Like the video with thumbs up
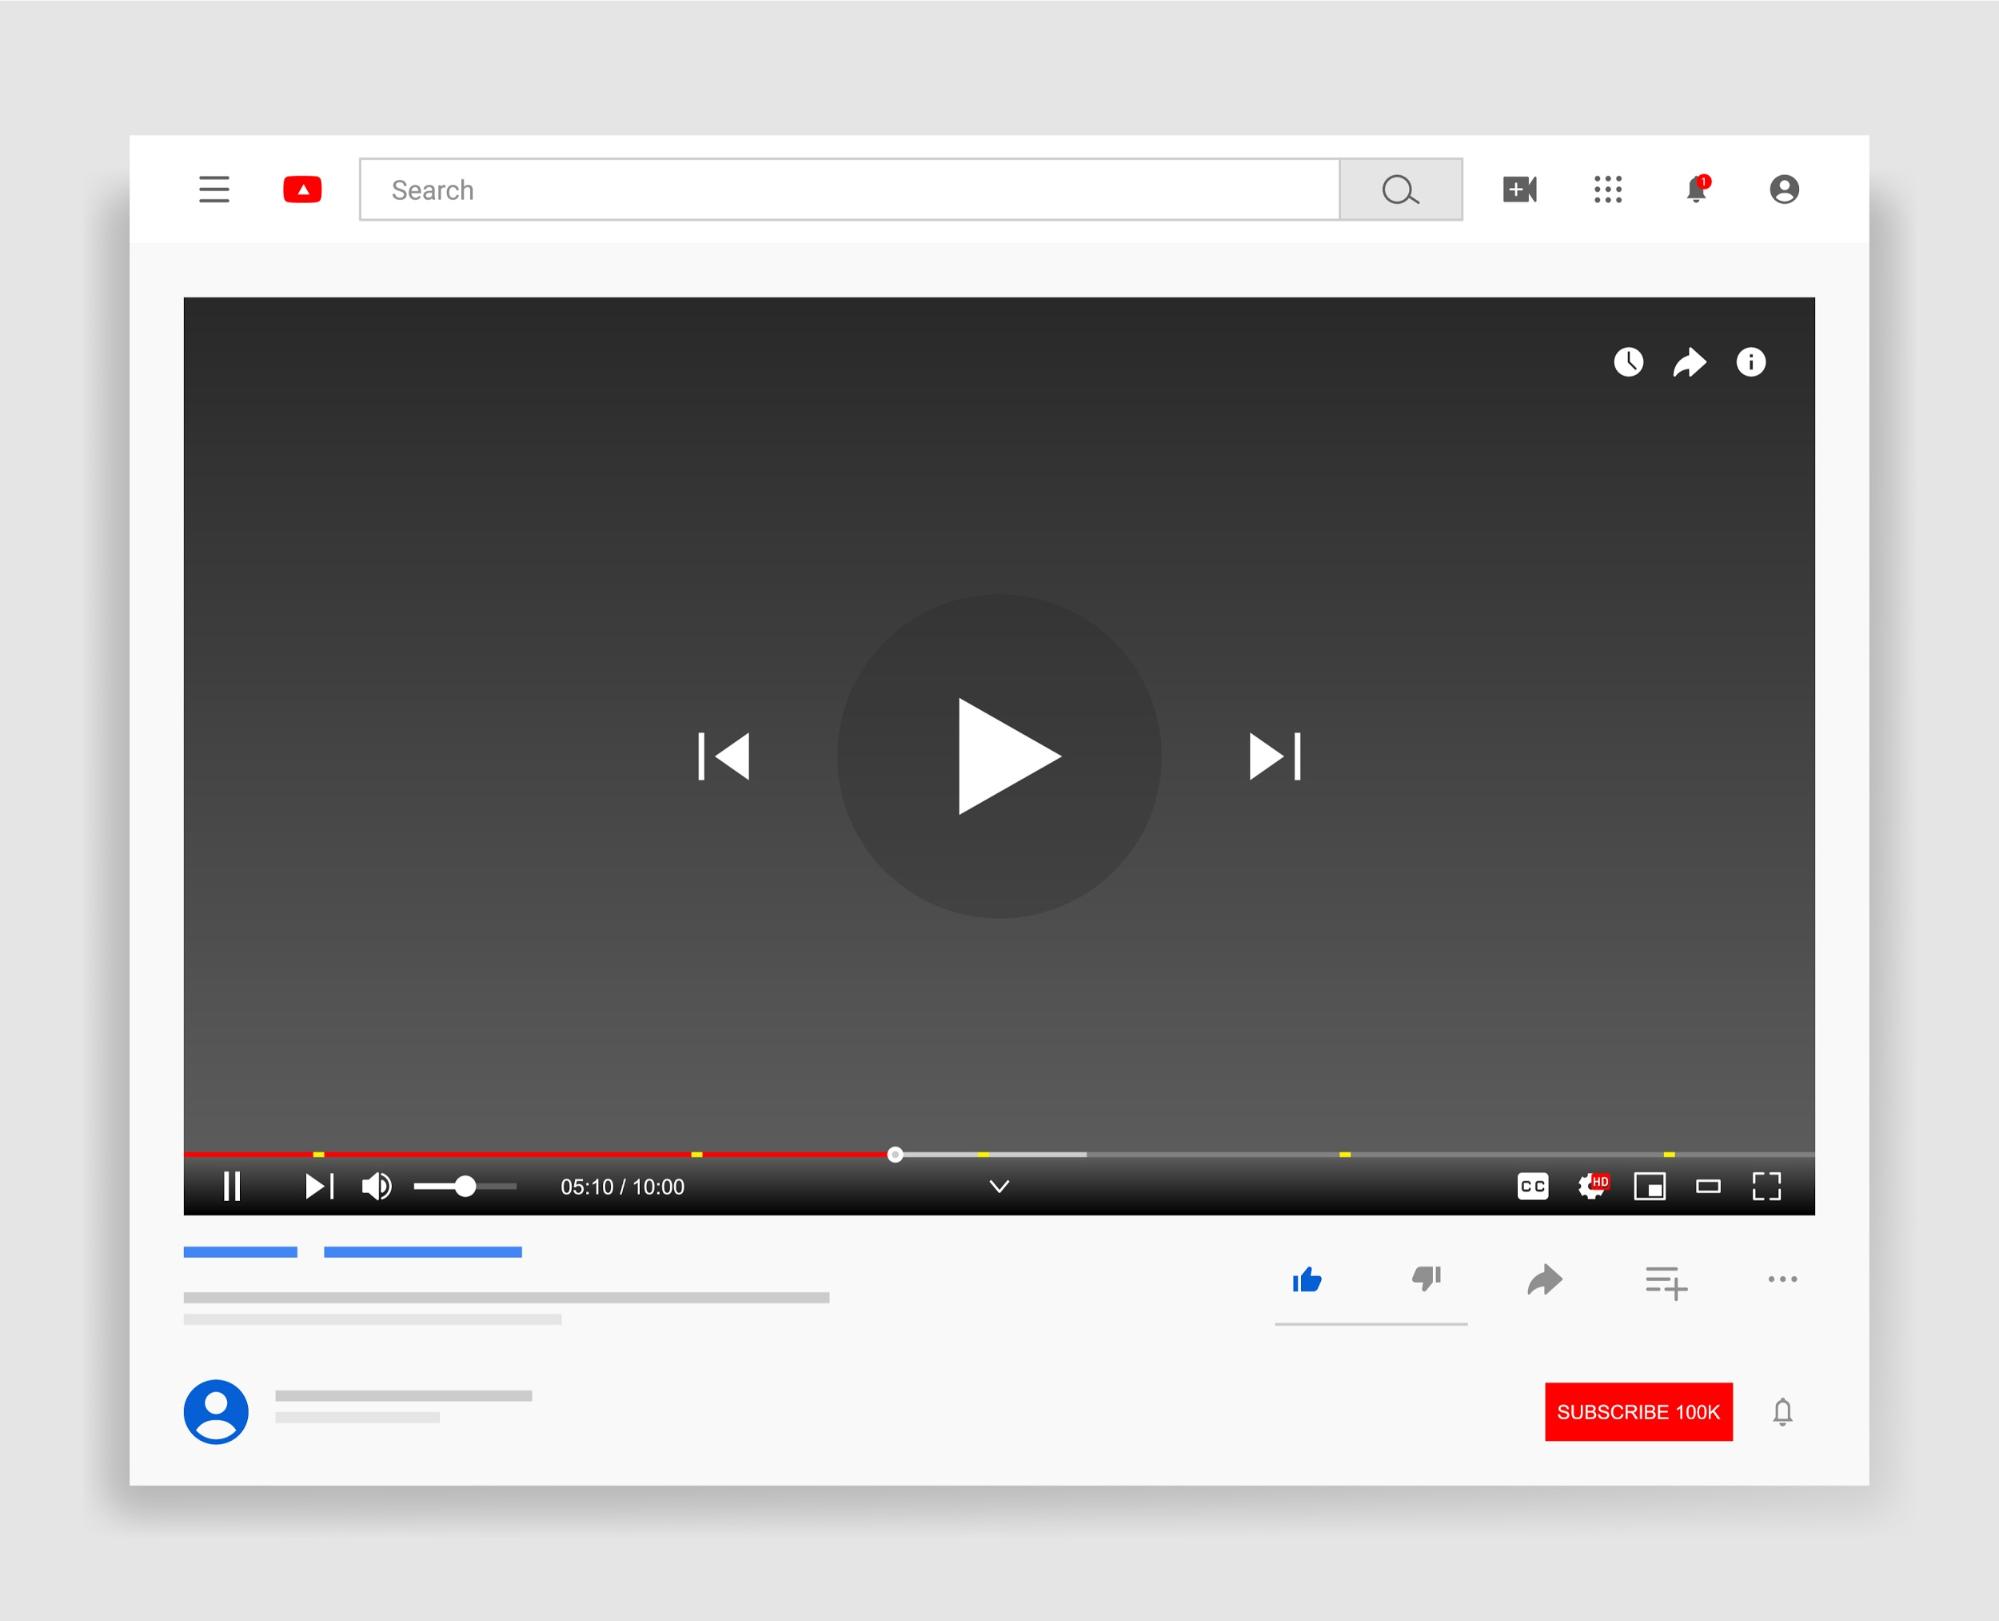Viewport: 1999px width, 1621px height. coord(1307,1280)
